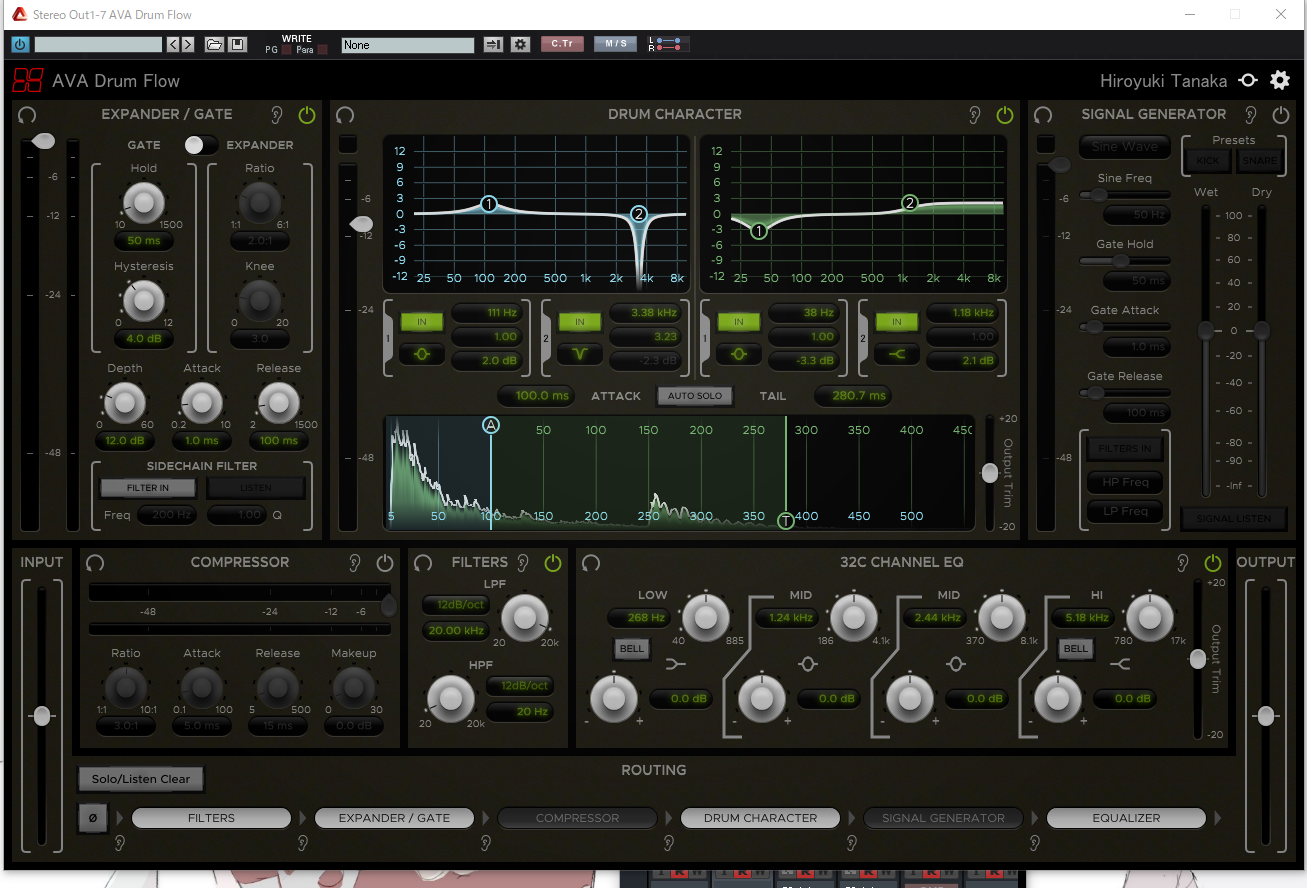This screenshot has width=1307, height=888.
Task: Open the LPF 12dB/oct slope selector
Action: pos(454,605)
